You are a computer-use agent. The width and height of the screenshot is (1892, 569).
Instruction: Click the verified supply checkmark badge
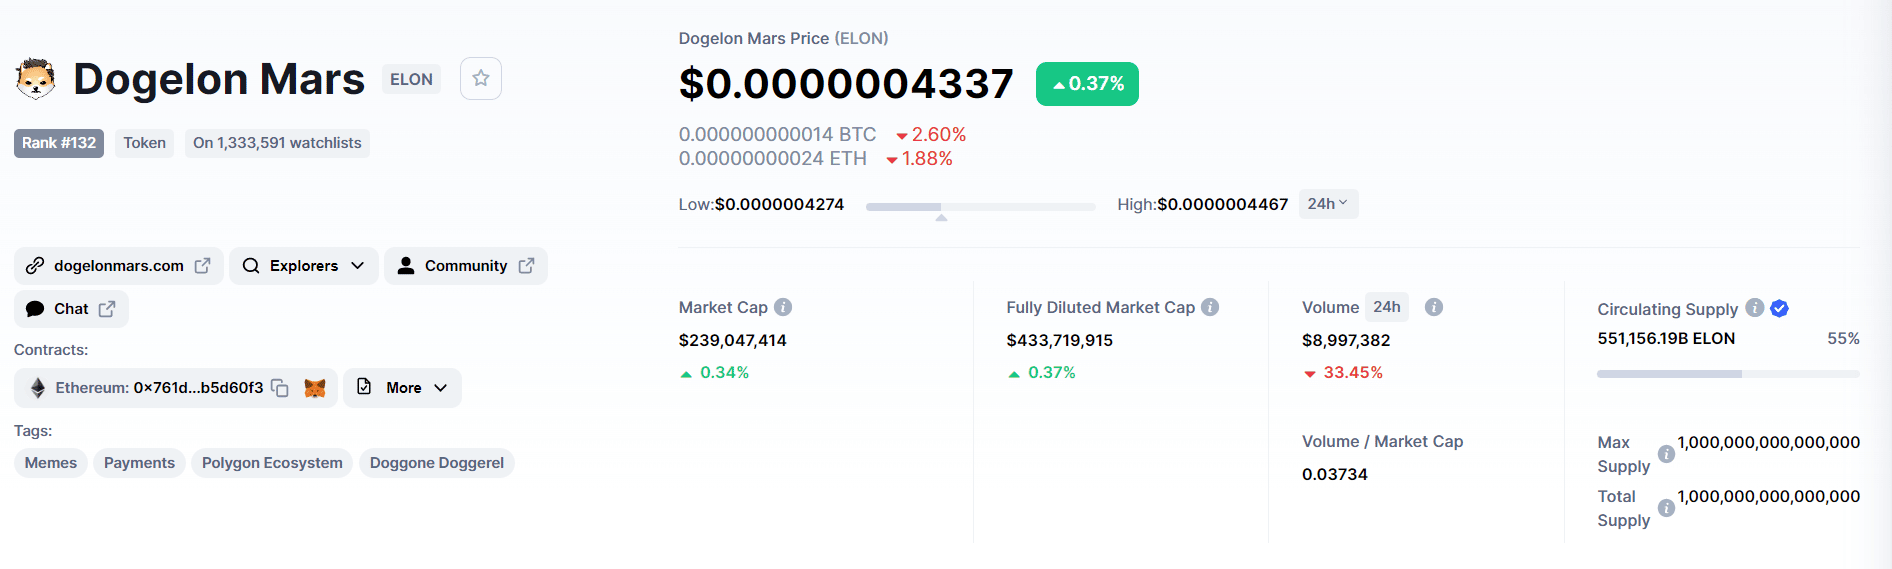pyautogui.click(x=1779, y=308)
